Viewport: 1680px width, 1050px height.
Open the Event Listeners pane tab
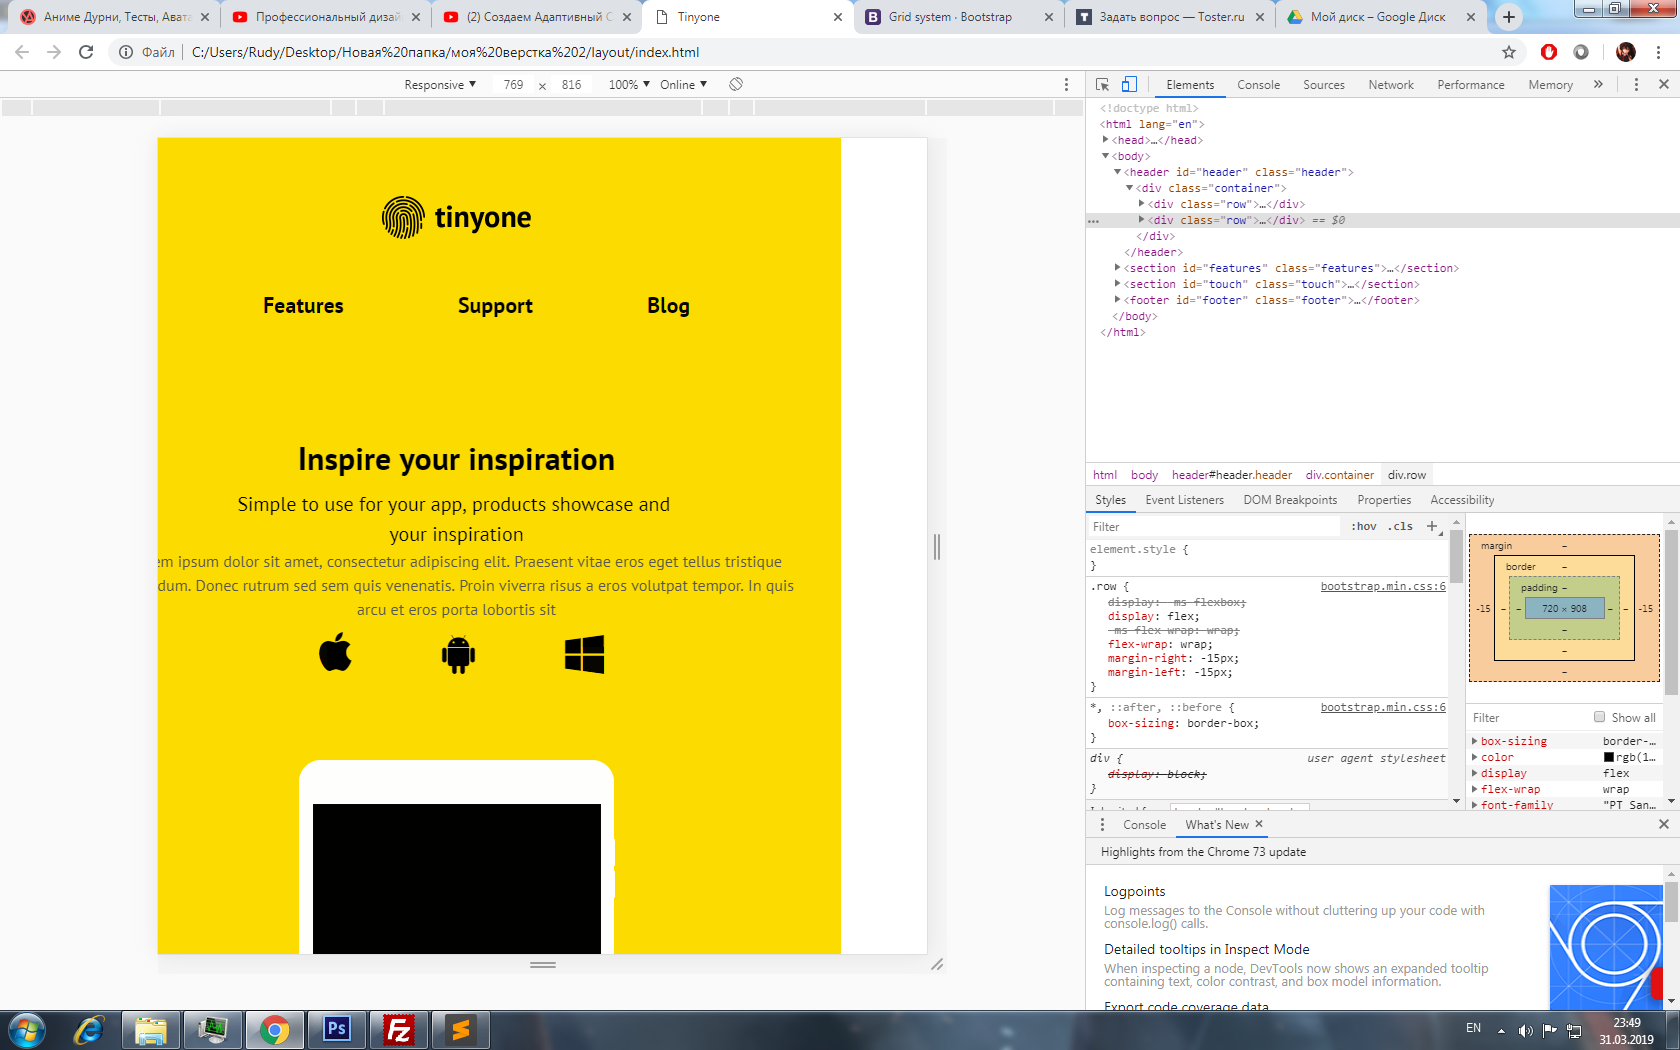(1184, 500)
